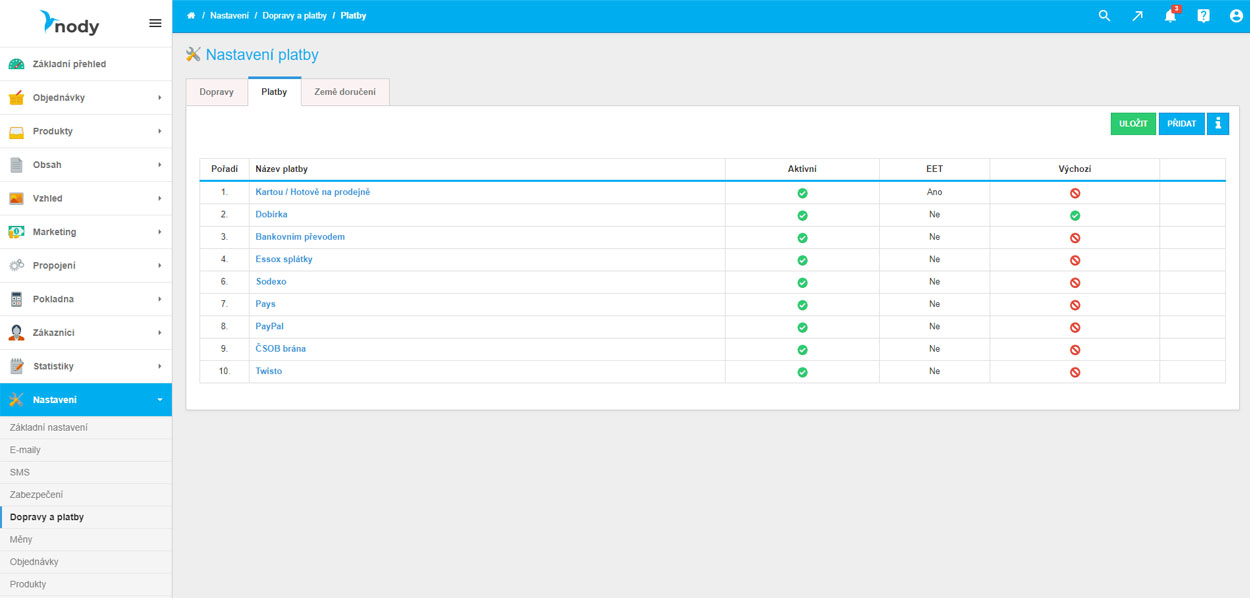This screenshot has width=1250, height=598.
Task: Collapse the Nastavení sidebar section
Action: (86, 400)
